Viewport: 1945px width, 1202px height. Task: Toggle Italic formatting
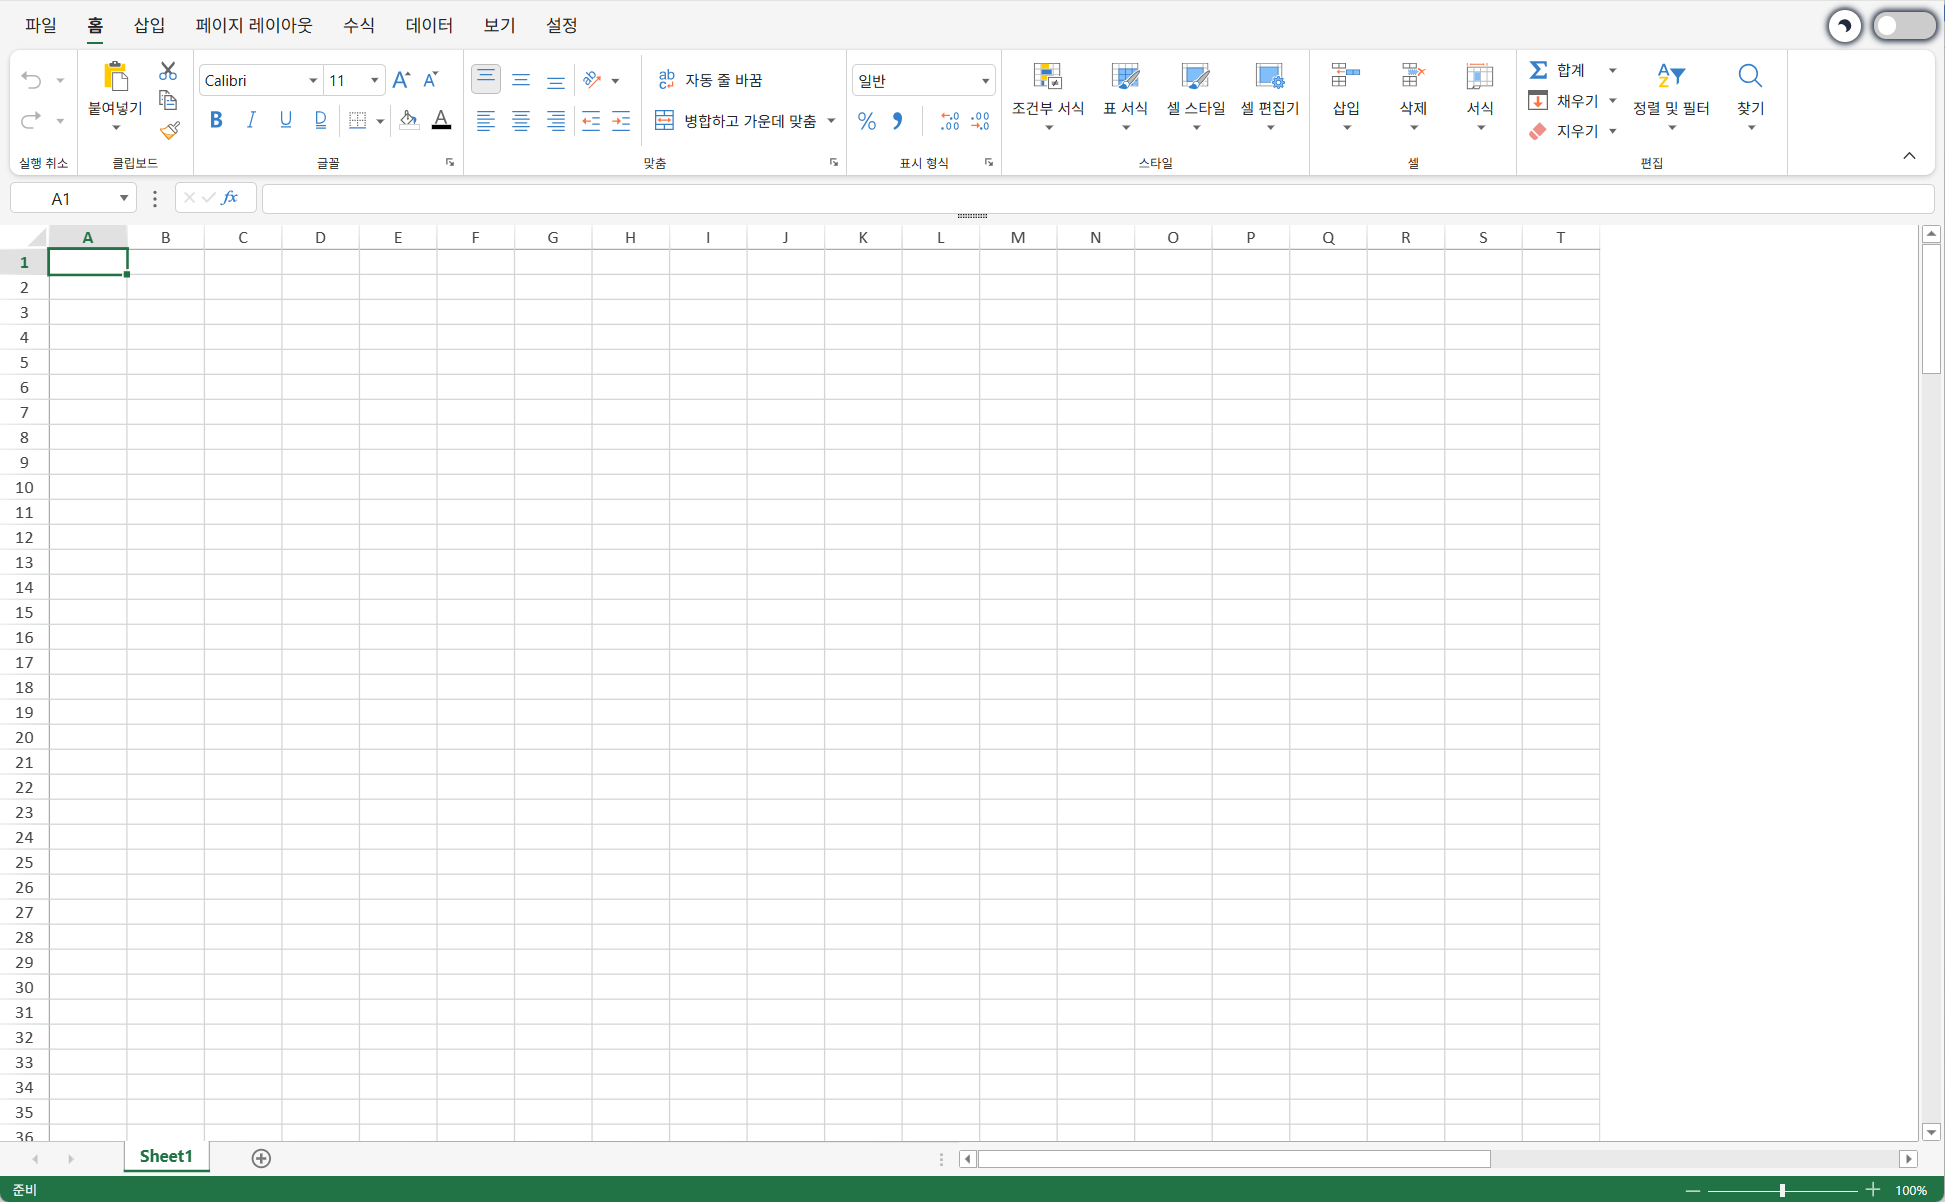(251, 121)
